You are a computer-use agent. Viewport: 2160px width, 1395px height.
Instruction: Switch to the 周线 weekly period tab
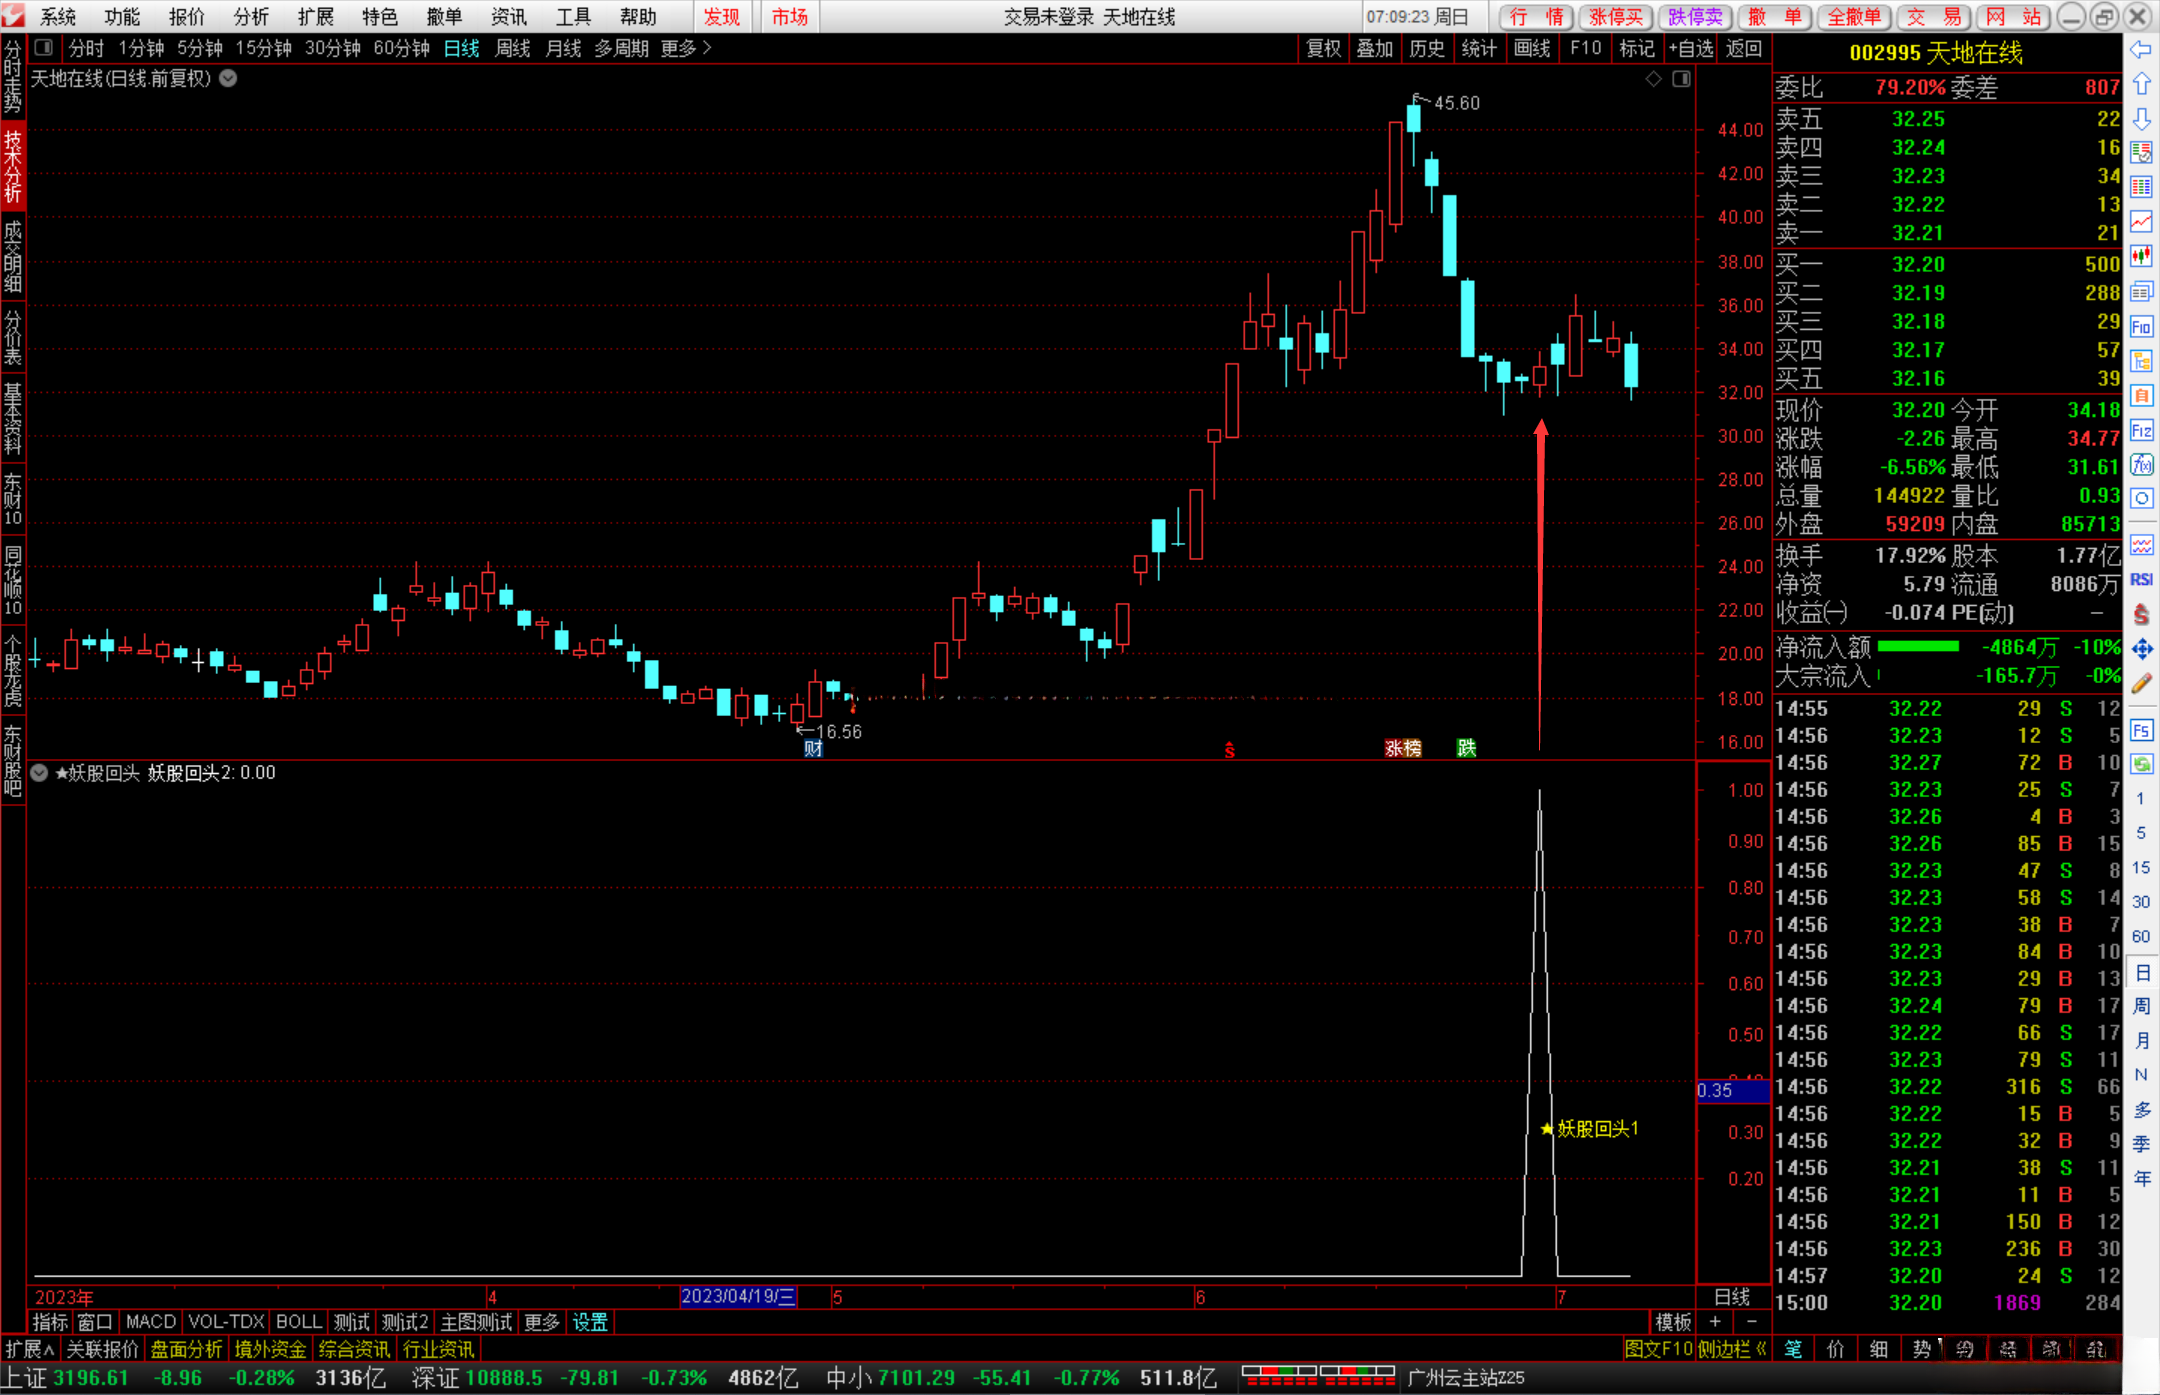point(512,48)
